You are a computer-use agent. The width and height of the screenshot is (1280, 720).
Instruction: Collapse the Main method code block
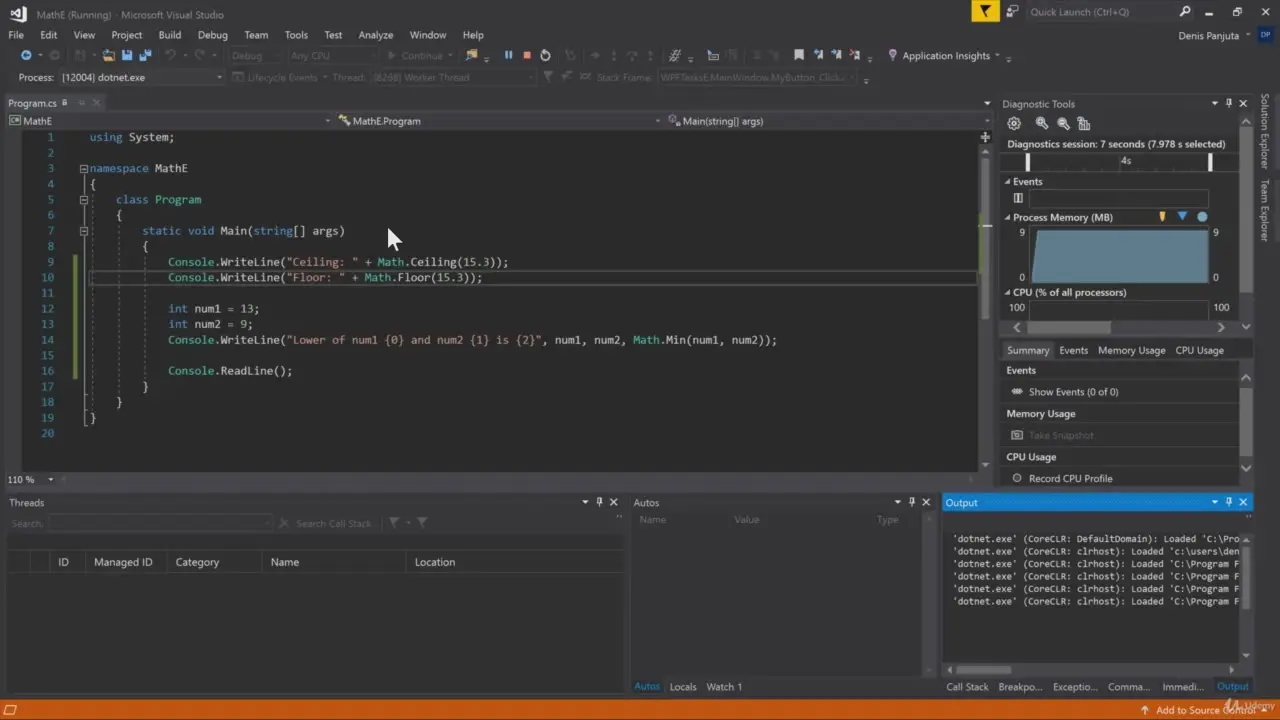coord(84,231)
